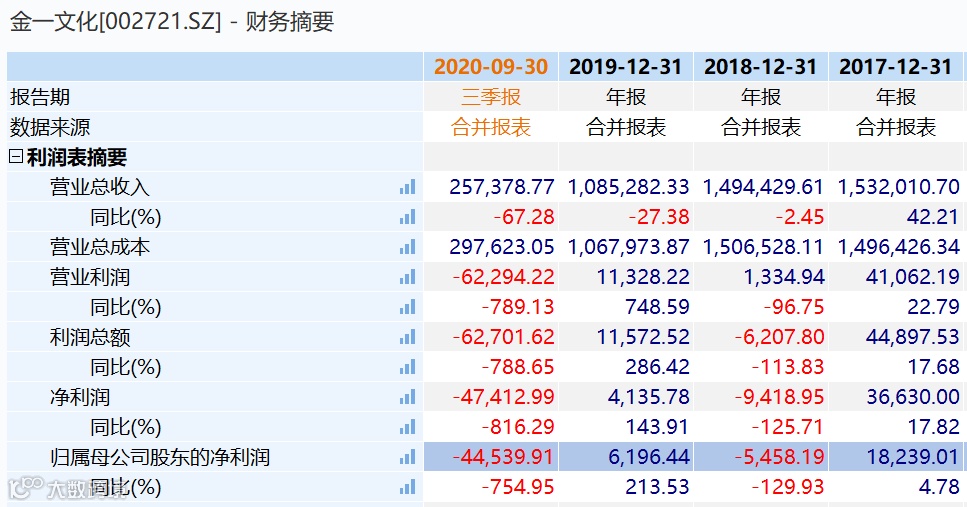Open chart icon for 营业总成本 row
The width and height of the screenshot is (967, 507).
407,247
